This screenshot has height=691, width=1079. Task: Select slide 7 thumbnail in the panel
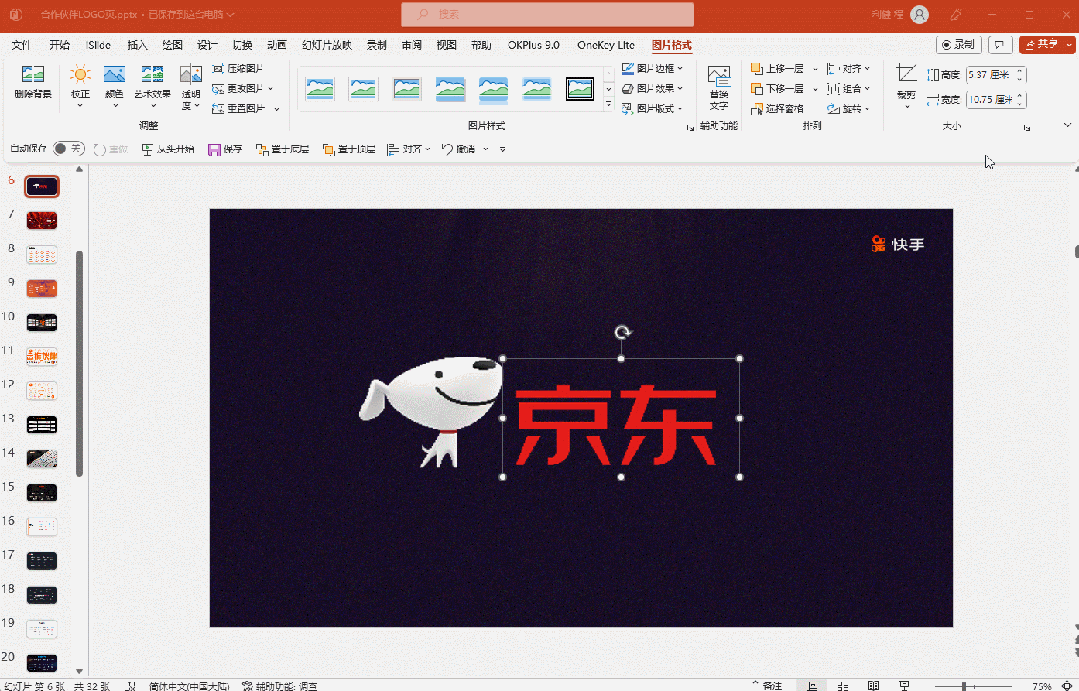[41, 220]
